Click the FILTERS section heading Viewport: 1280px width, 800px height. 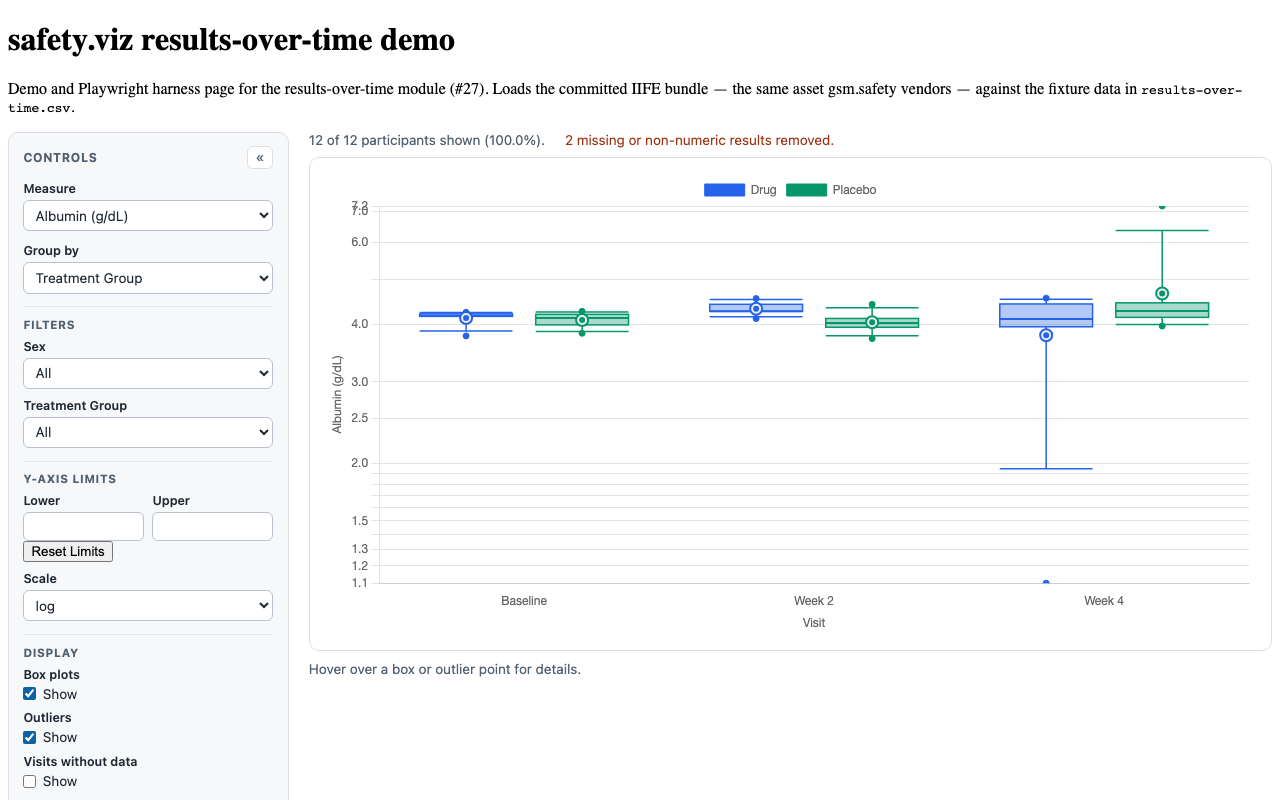coord(50,325)
